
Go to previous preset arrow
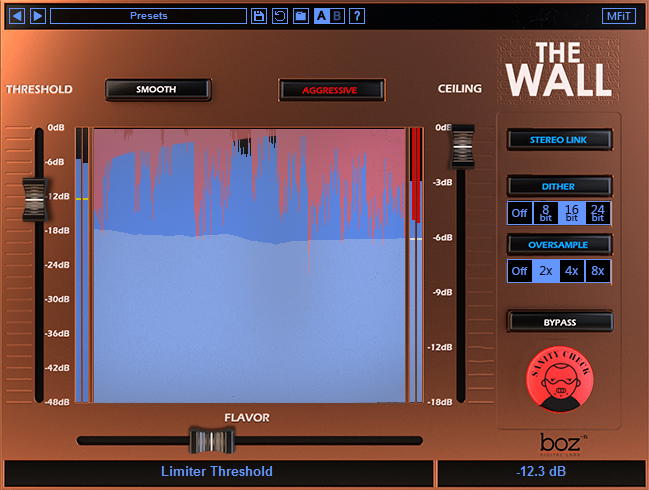[17, 16]
